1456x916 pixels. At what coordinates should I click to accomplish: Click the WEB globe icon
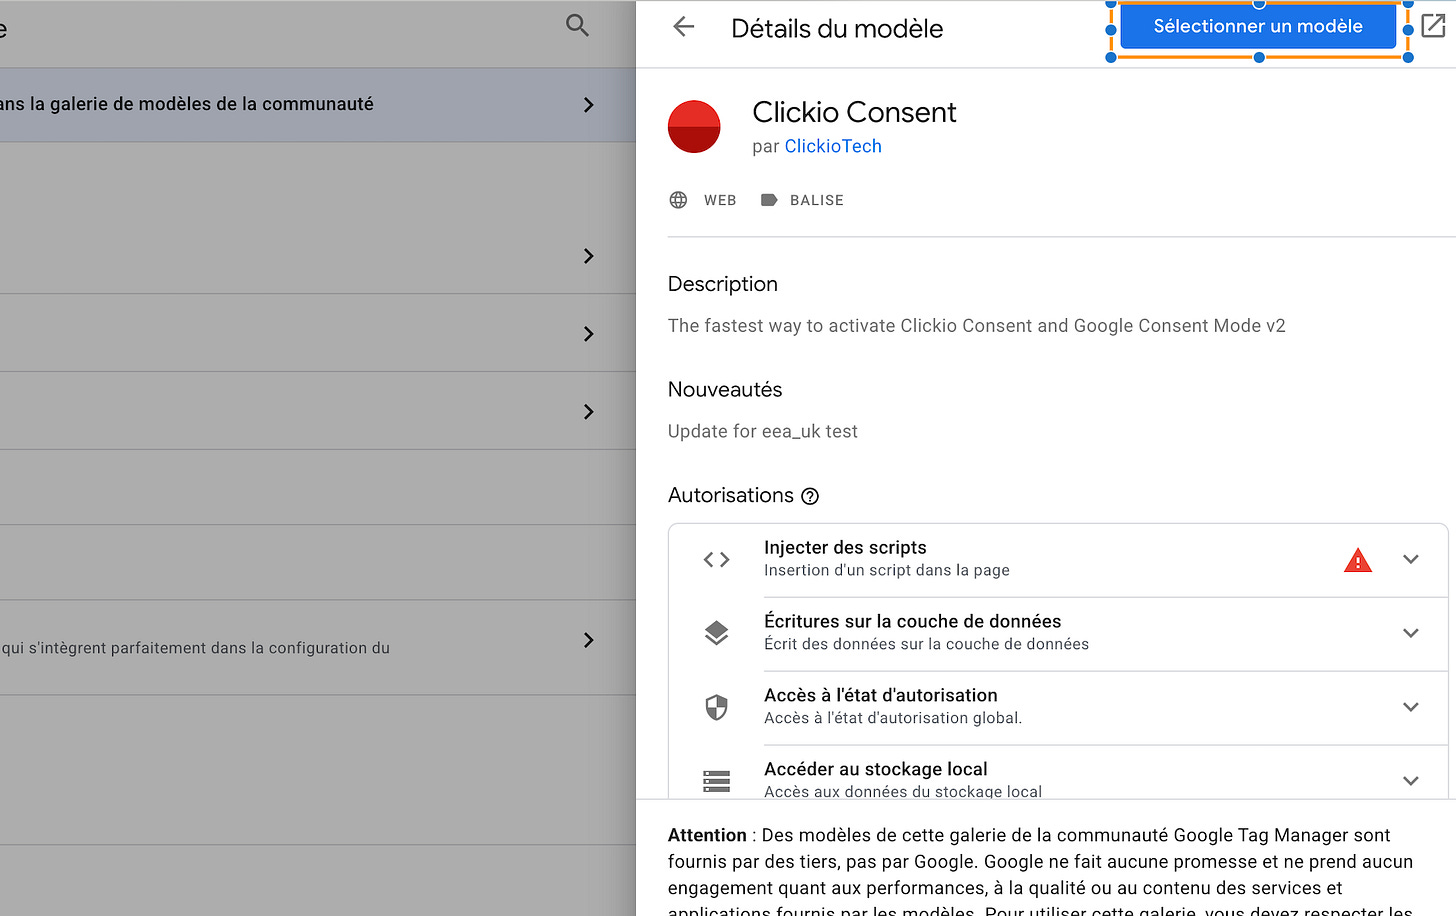point(678,200)
